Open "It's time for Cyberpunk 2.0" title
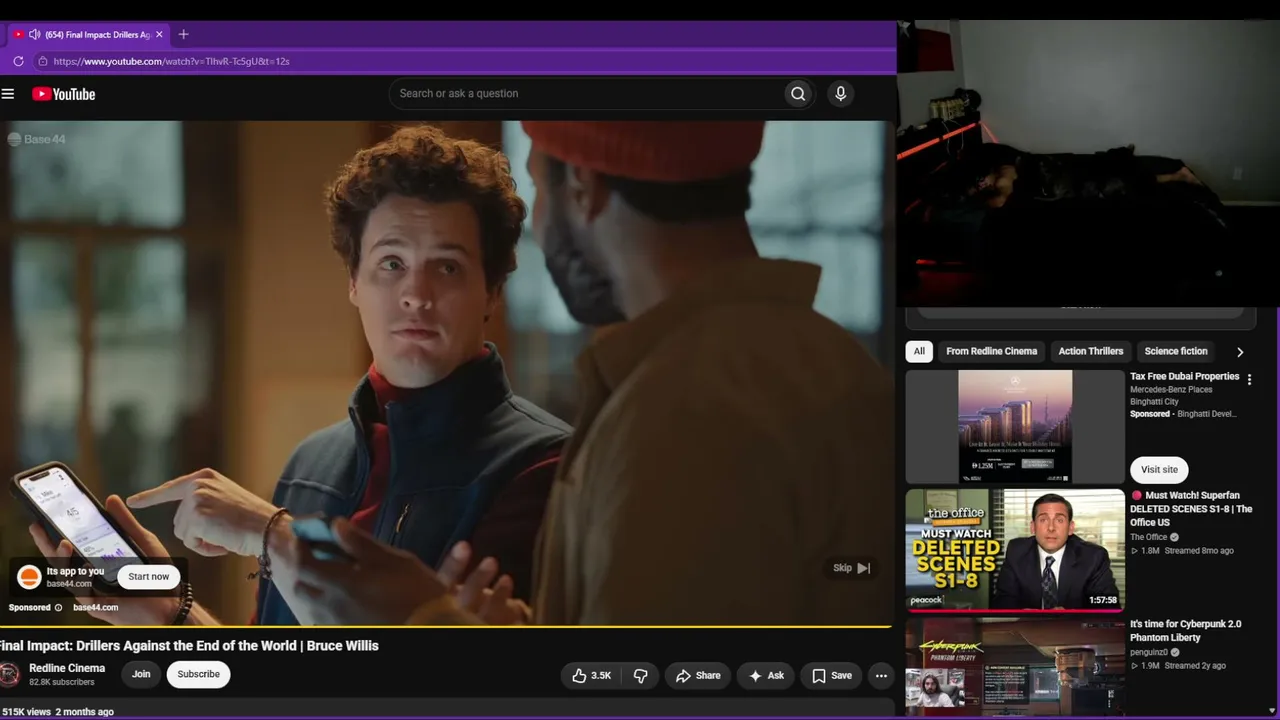The width and height of the screenshot is (1280, 720). [1186, 631]
